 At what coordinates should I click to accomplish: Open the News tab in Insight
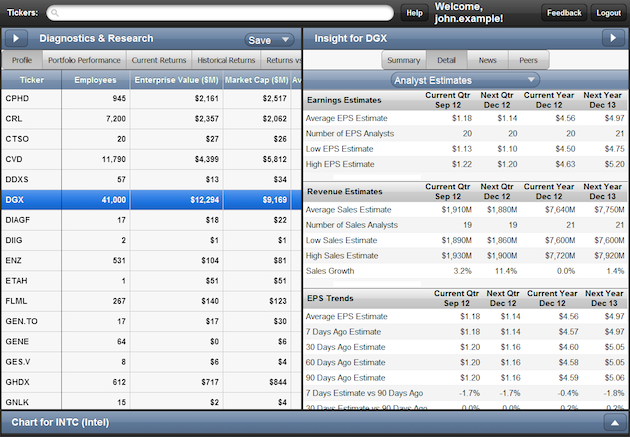click(488, 60)
